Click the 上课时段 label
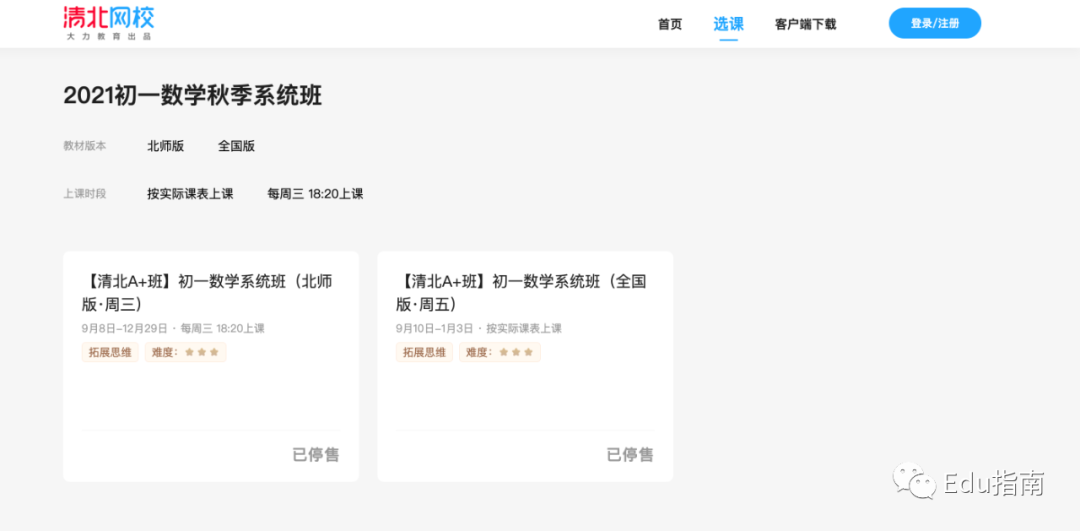This screenshot has height=531, width=1080. click(x=85, y=194)
